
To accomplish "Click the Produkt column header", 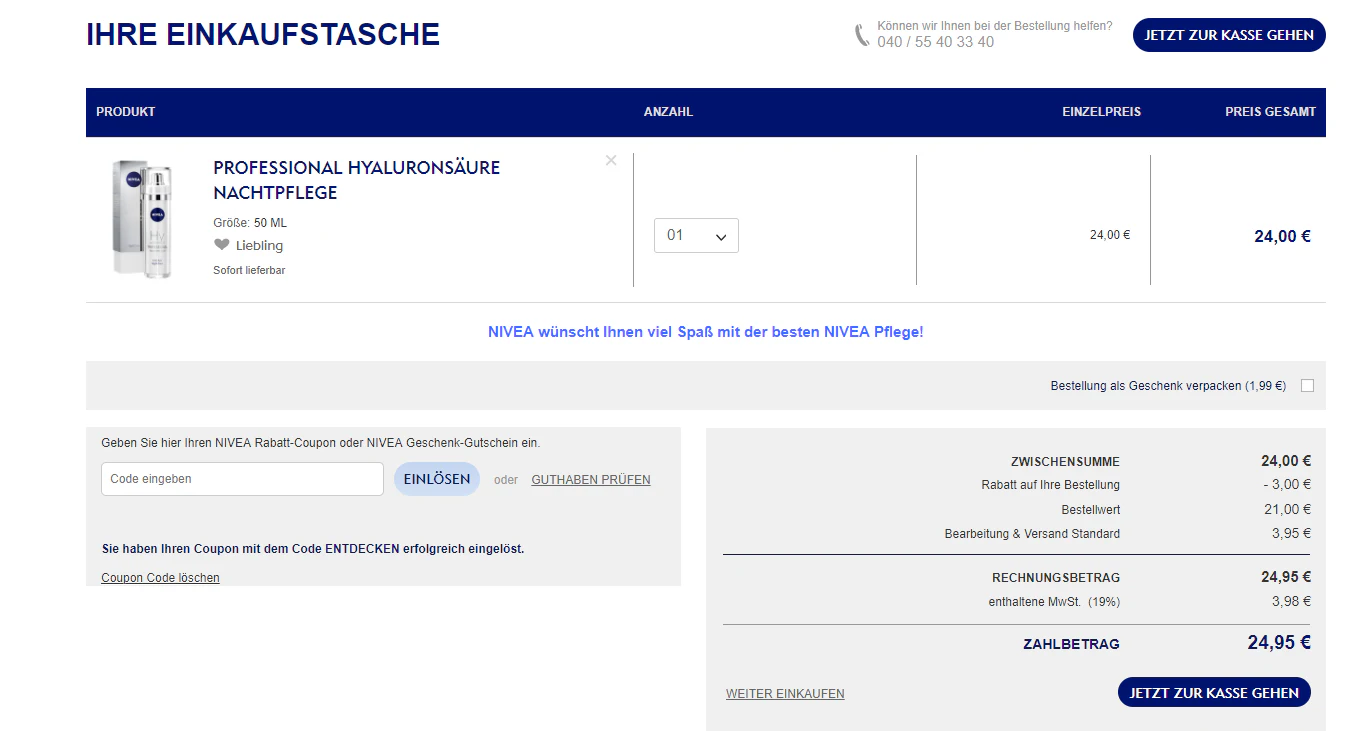I will click(126, 112).
